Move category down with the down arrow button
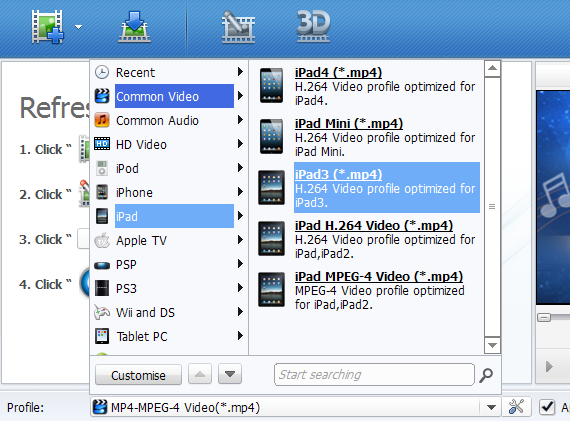This screenshot has width=570, height=421. [230, 374]
